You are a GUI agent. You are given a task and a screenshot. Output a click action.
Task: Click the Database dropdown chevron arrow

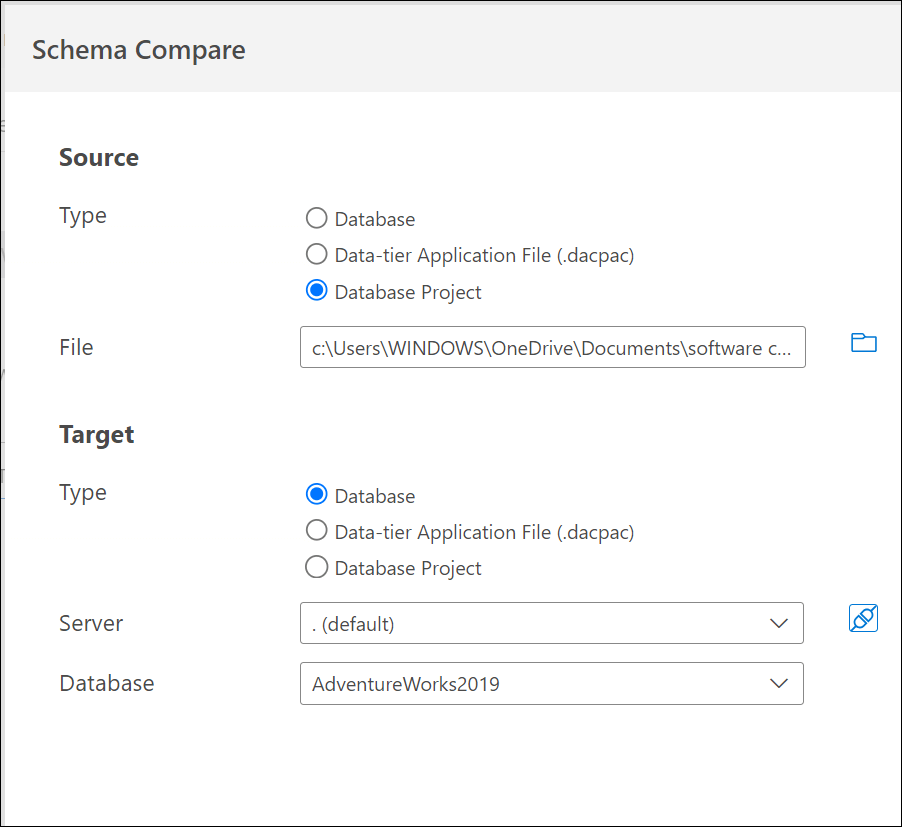click(779, 684)
